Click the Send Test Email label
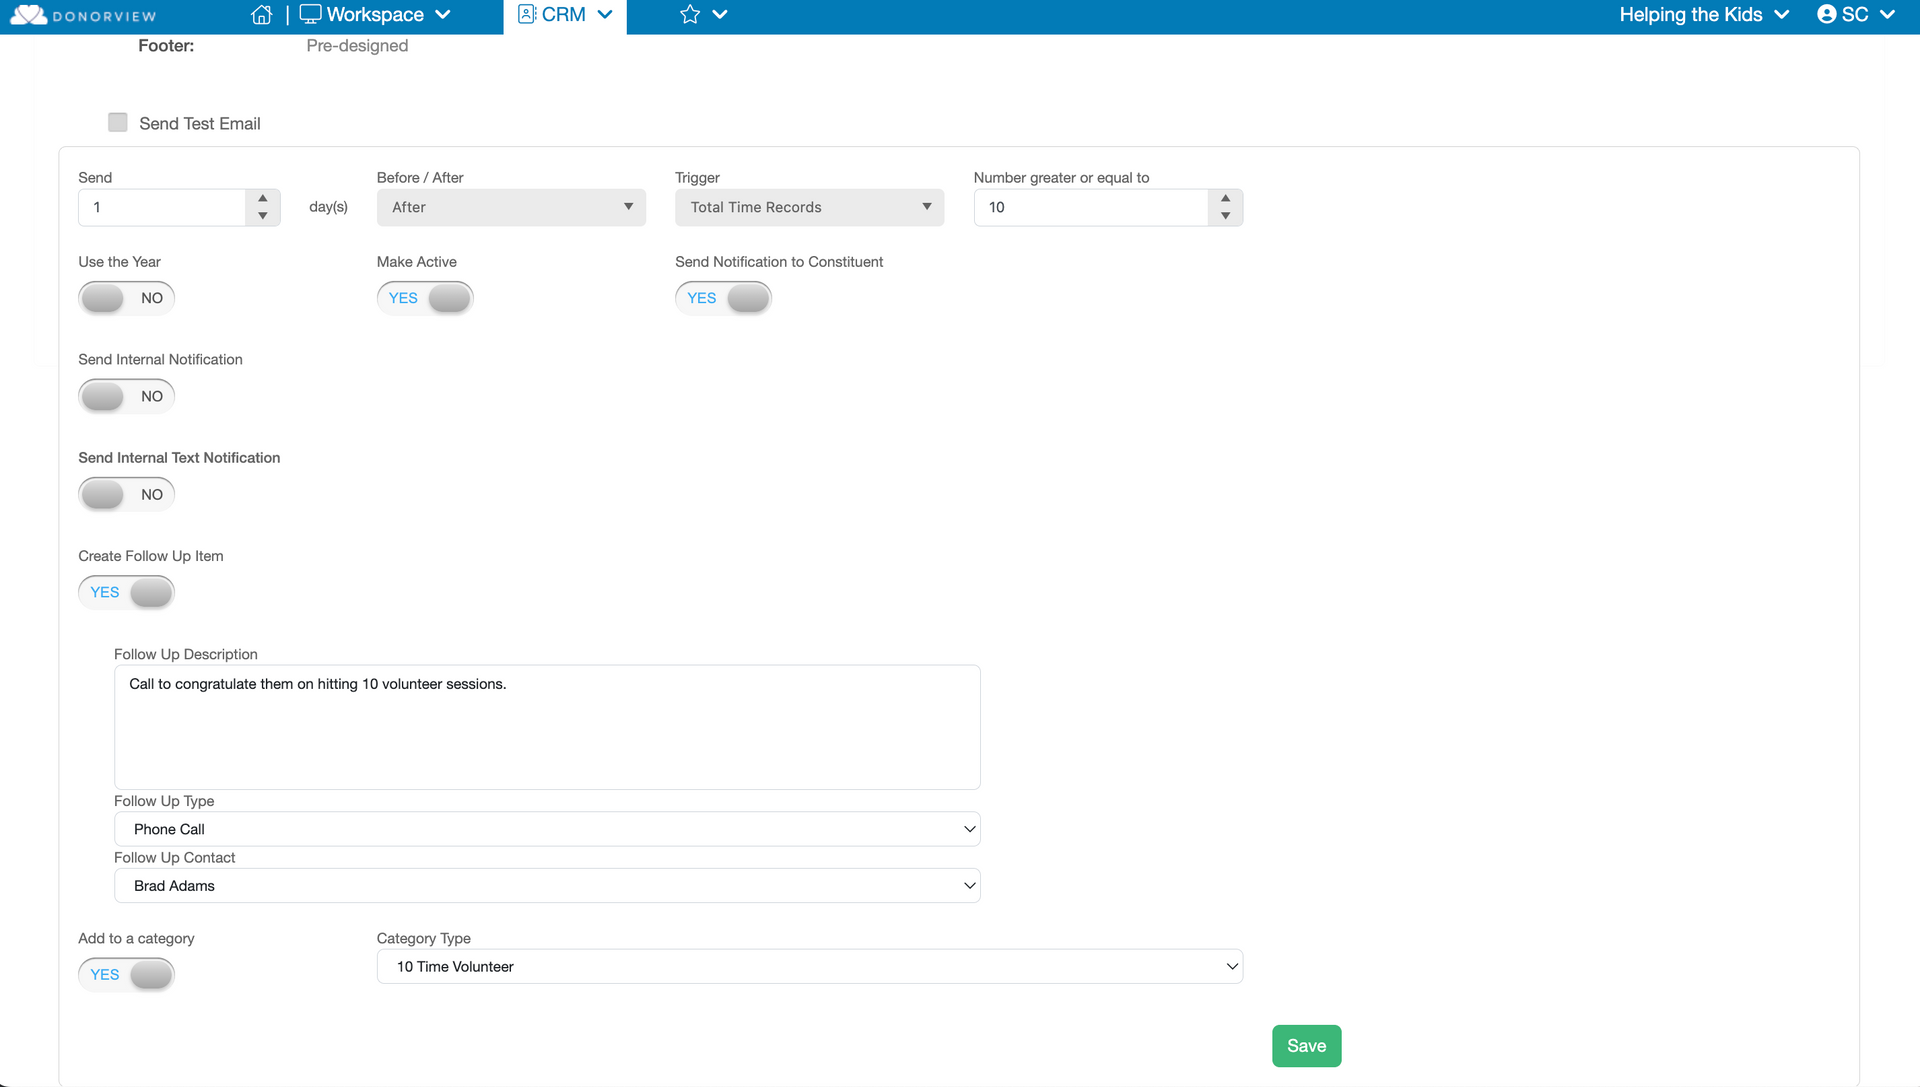This screenshot has width=1920, height=1087. [x=200, y=123]
